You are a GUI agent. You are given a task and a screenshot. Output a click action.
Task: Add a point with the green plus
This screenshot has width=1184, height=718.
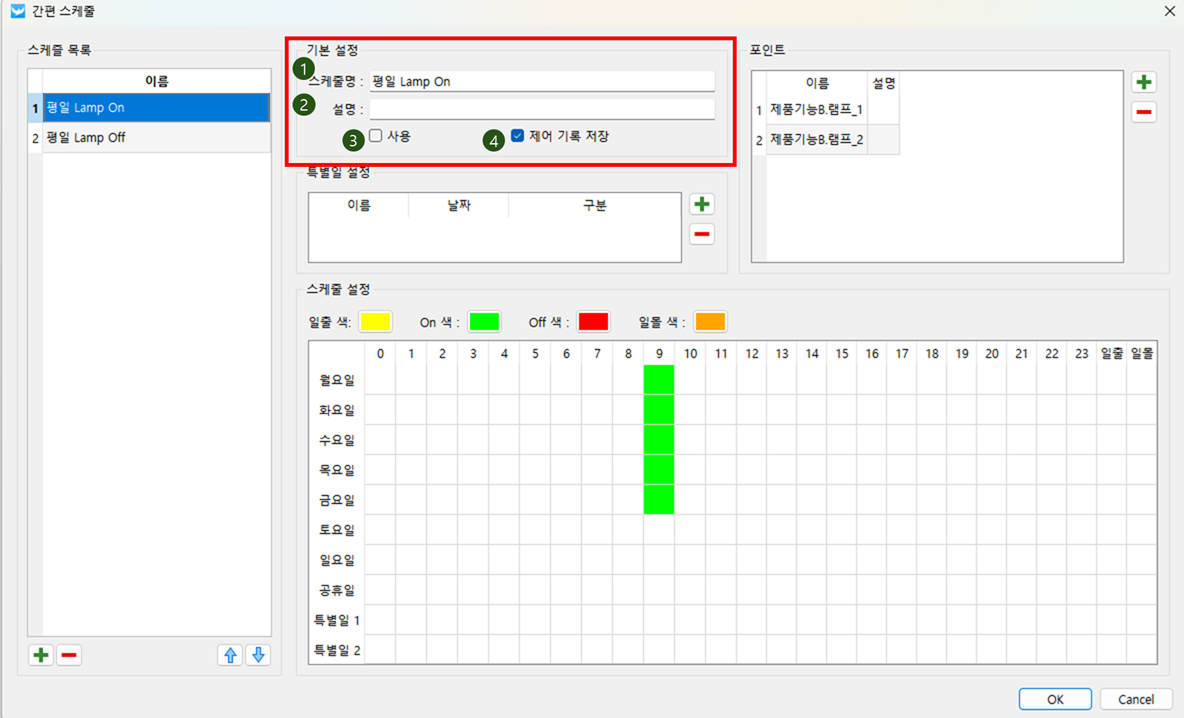point(1144,83)
